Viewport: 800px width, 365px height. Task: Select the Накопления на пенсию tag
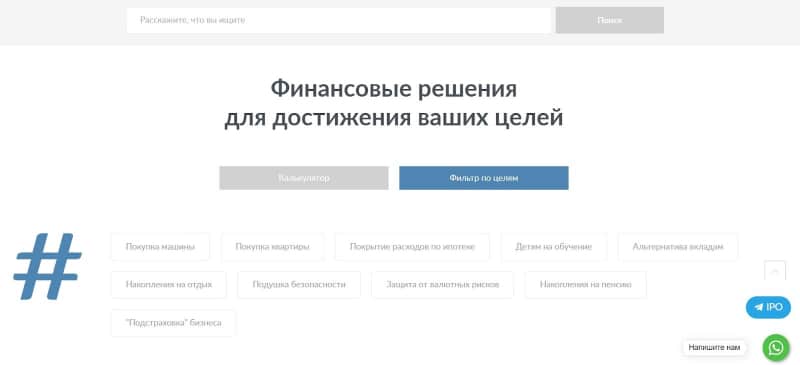pos(586,285)
